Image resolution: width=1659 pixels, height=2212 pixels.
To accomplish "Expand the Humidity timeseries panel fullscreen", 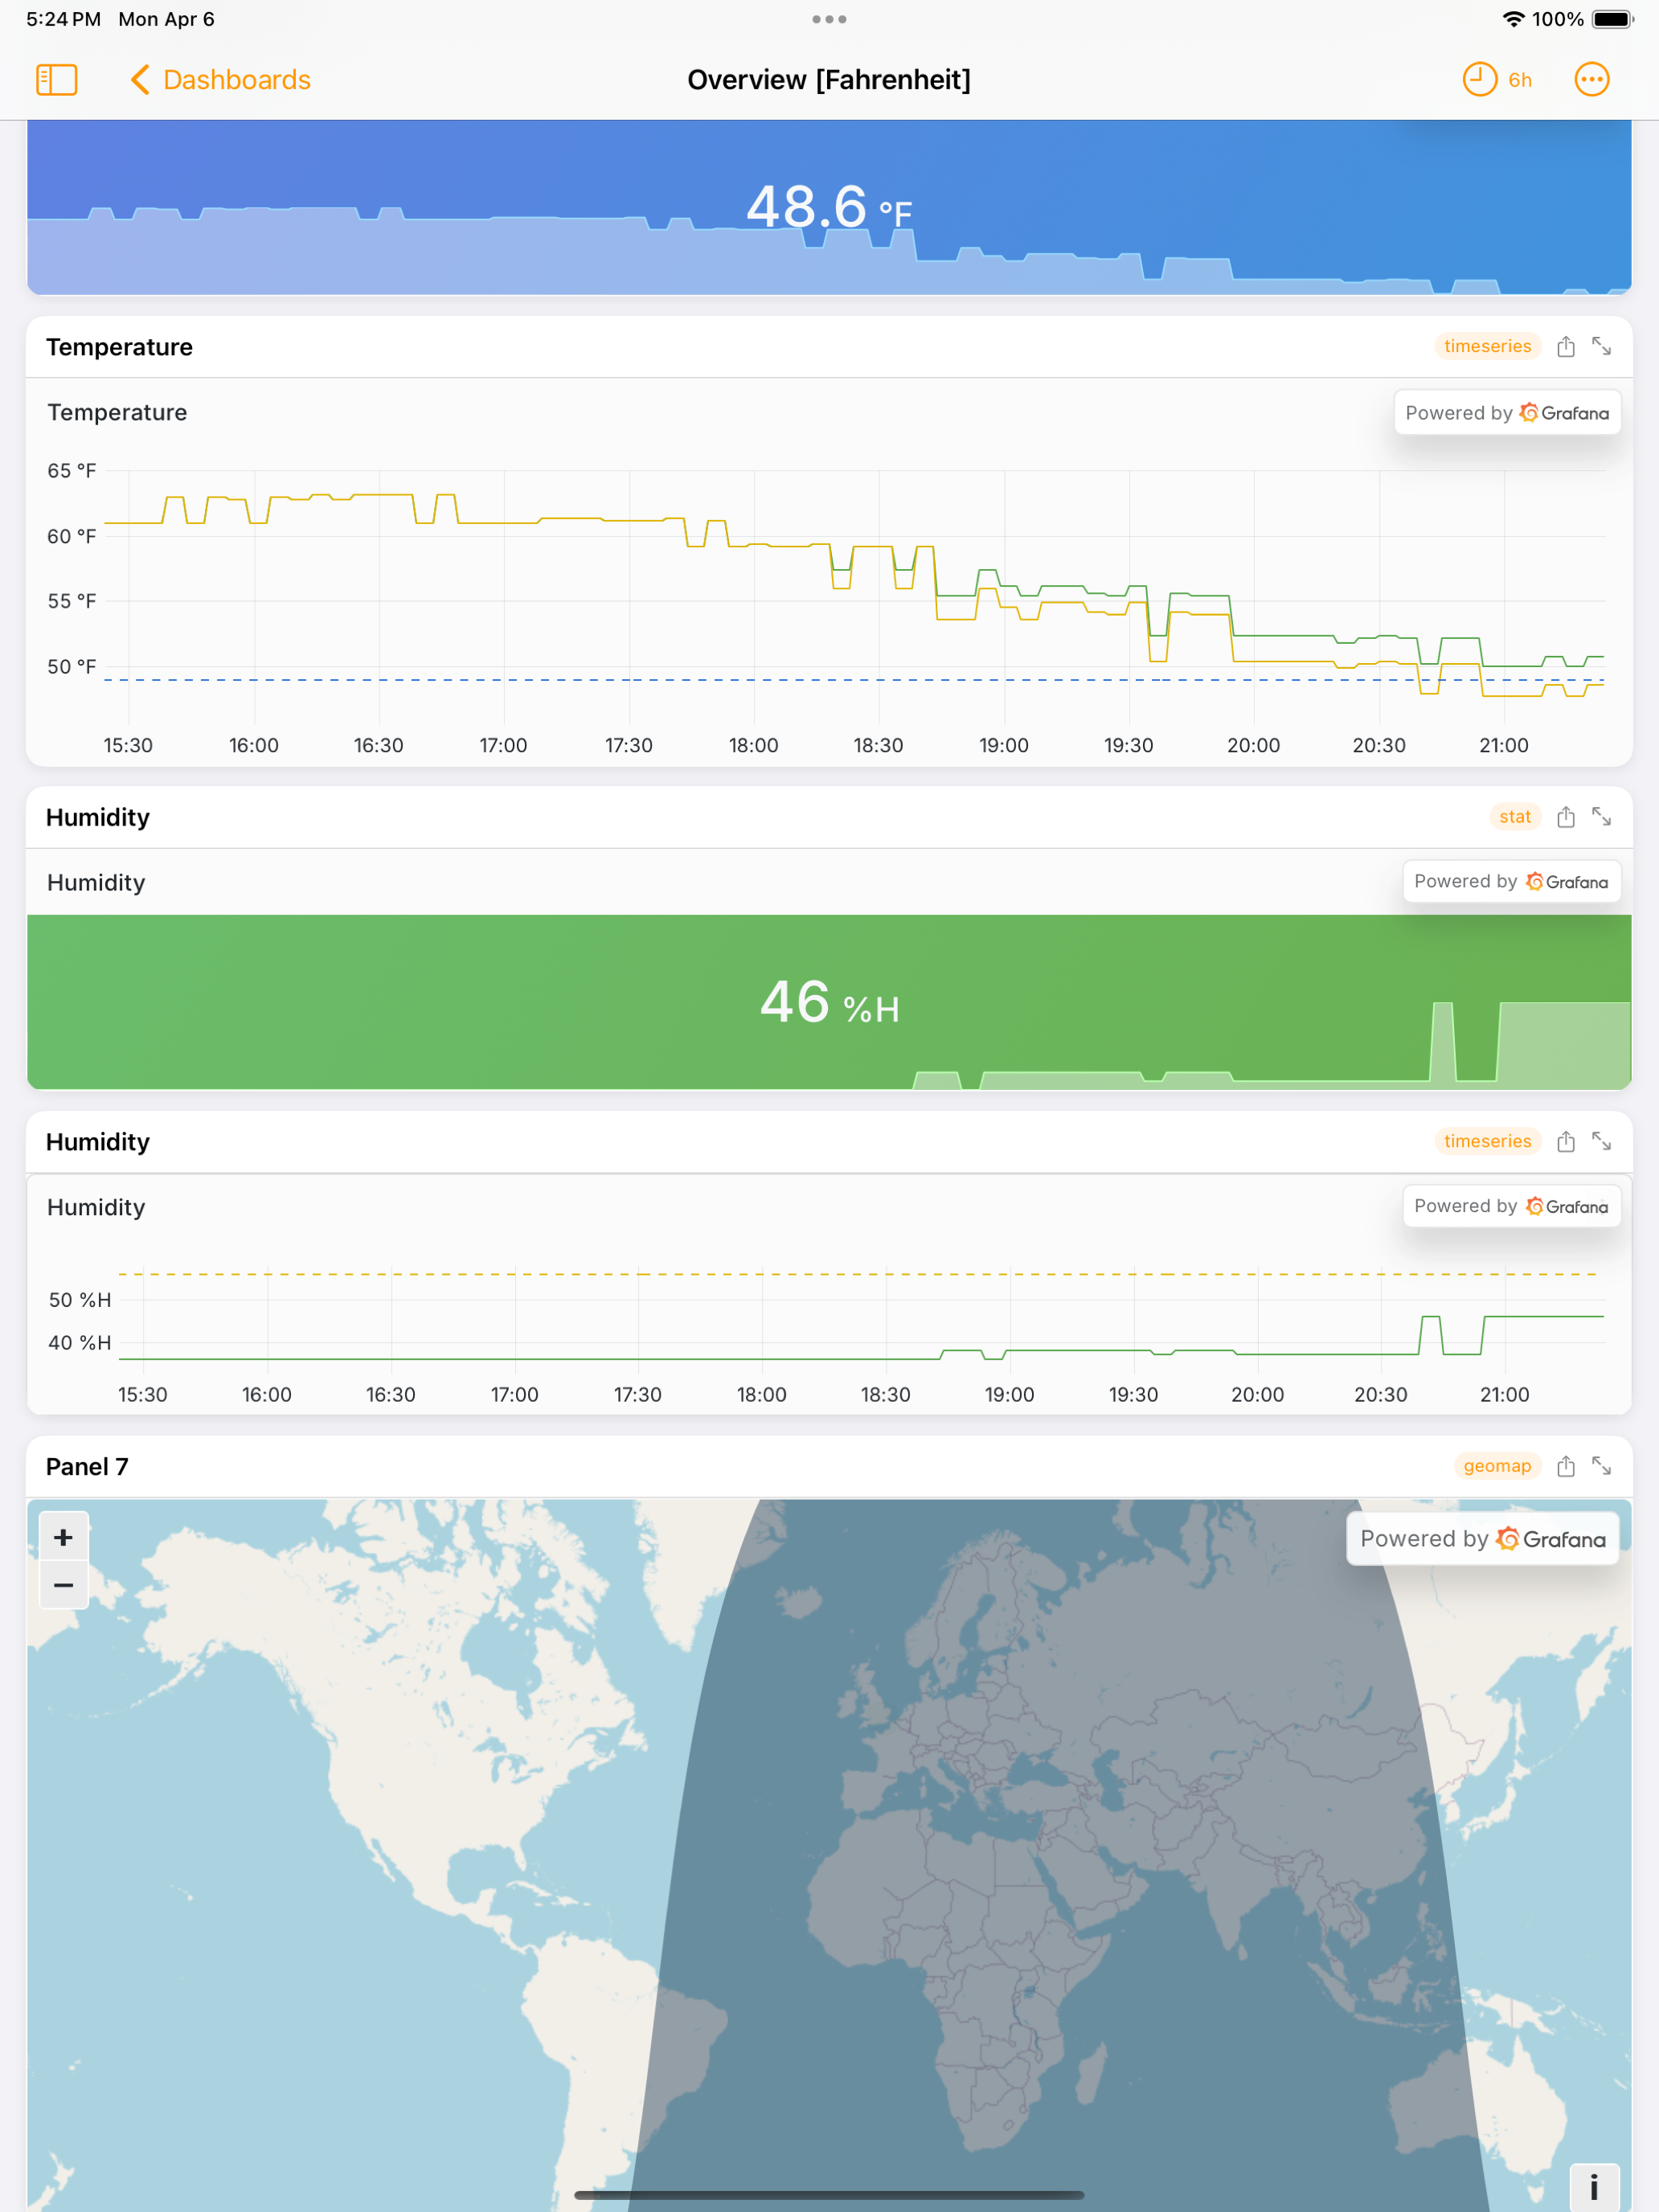I will click(1601, 1142).
